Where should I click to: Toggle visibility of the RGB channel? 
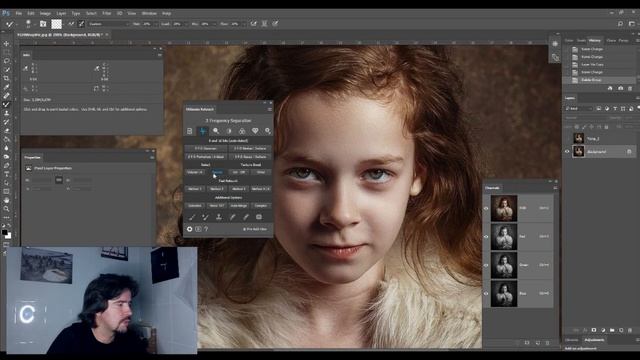tap(486, 208)
